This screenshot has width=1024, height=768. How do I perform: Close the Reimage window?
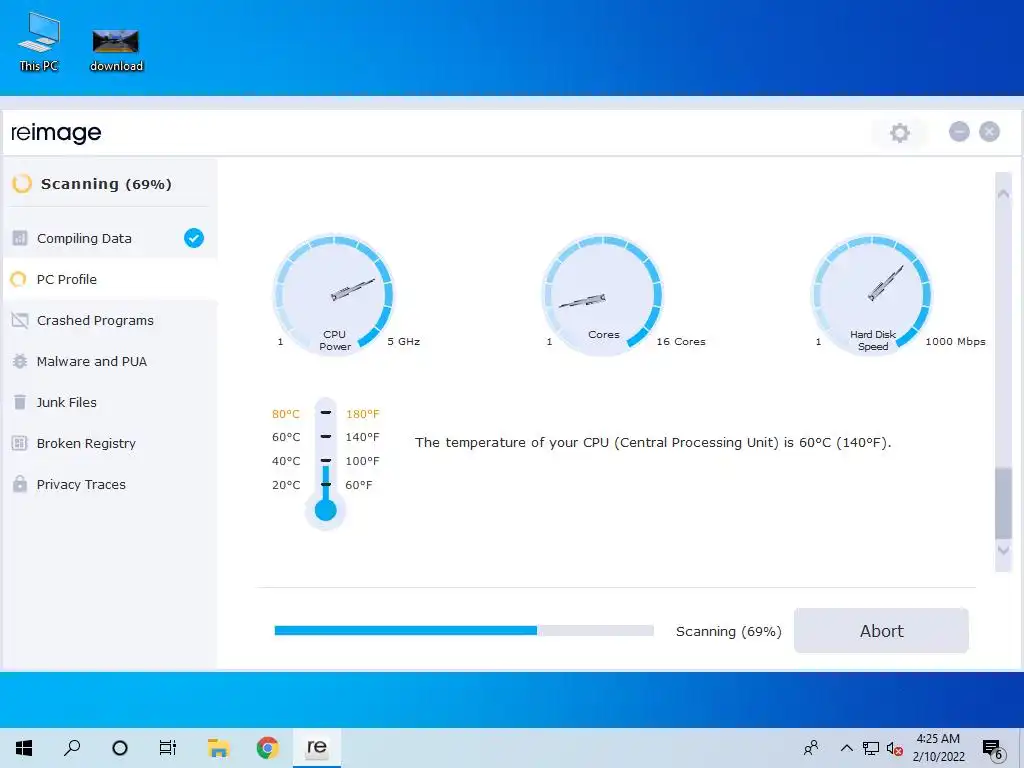pos(989,132)
